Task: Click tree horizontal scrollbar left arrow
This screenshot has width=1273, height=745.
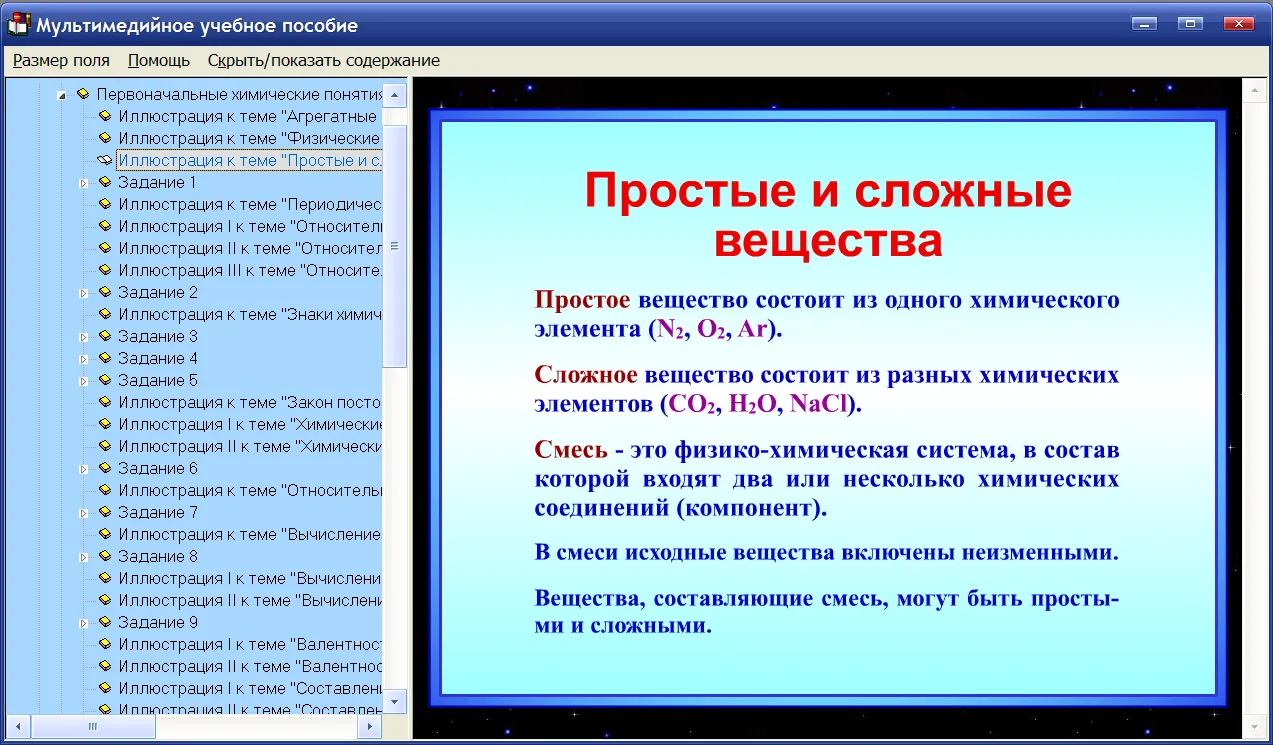Action: point(20,727)
